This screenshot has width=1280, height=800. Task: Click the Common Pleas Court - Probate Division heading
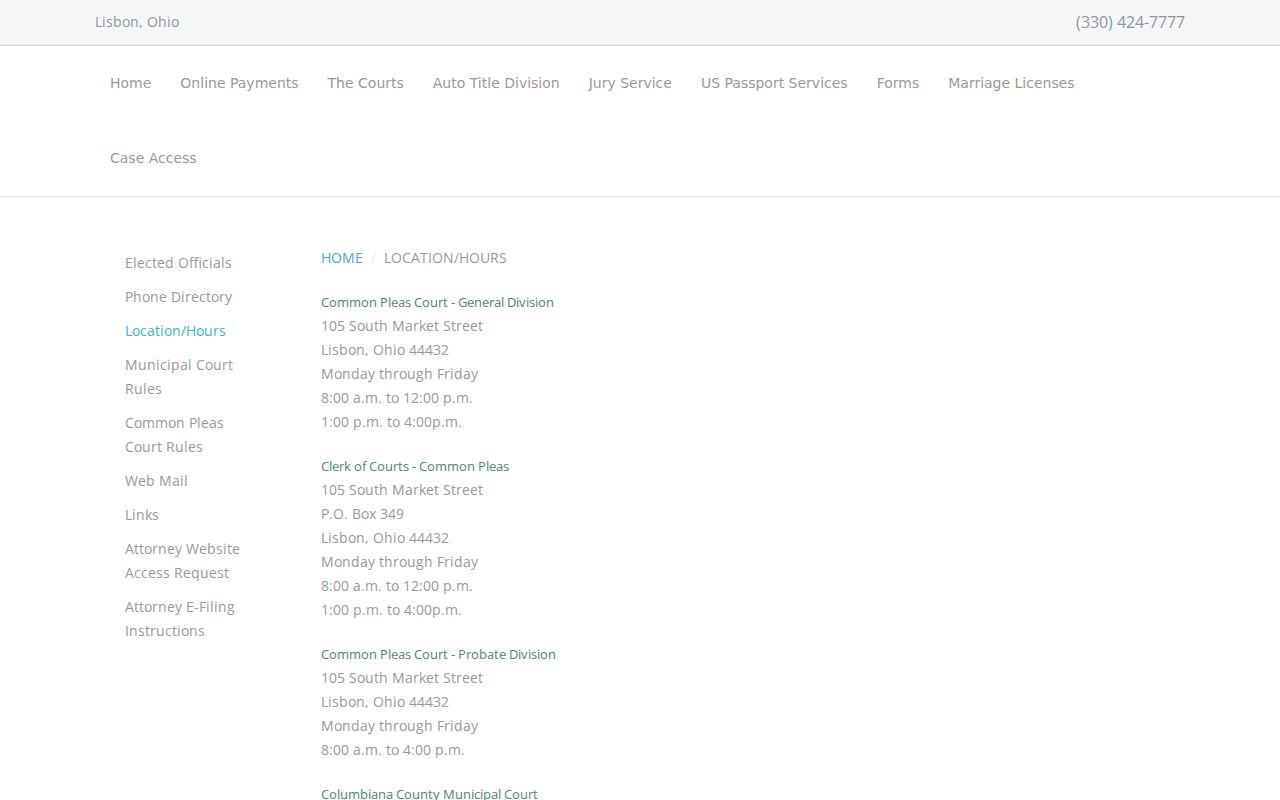(438, 654)
